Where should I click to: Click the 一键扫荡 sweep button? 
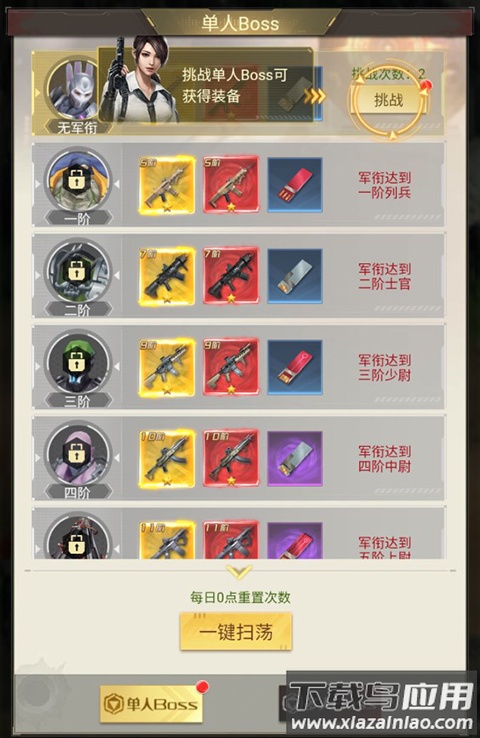236,632
